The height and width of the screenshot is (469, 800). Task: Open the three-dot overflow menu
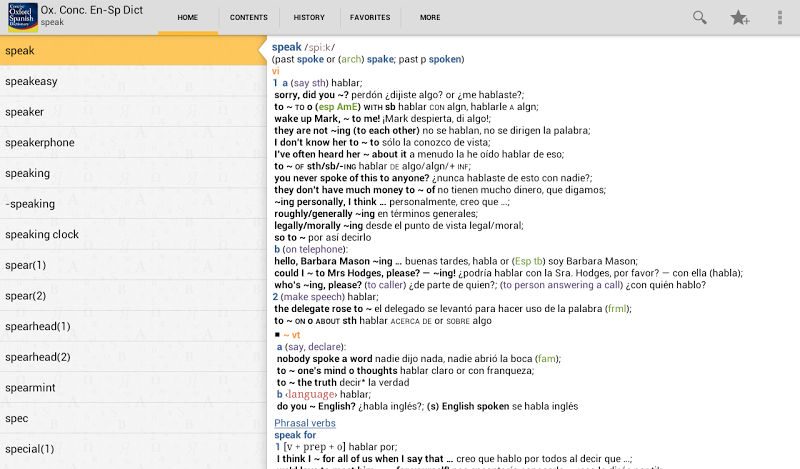point(780,17)
